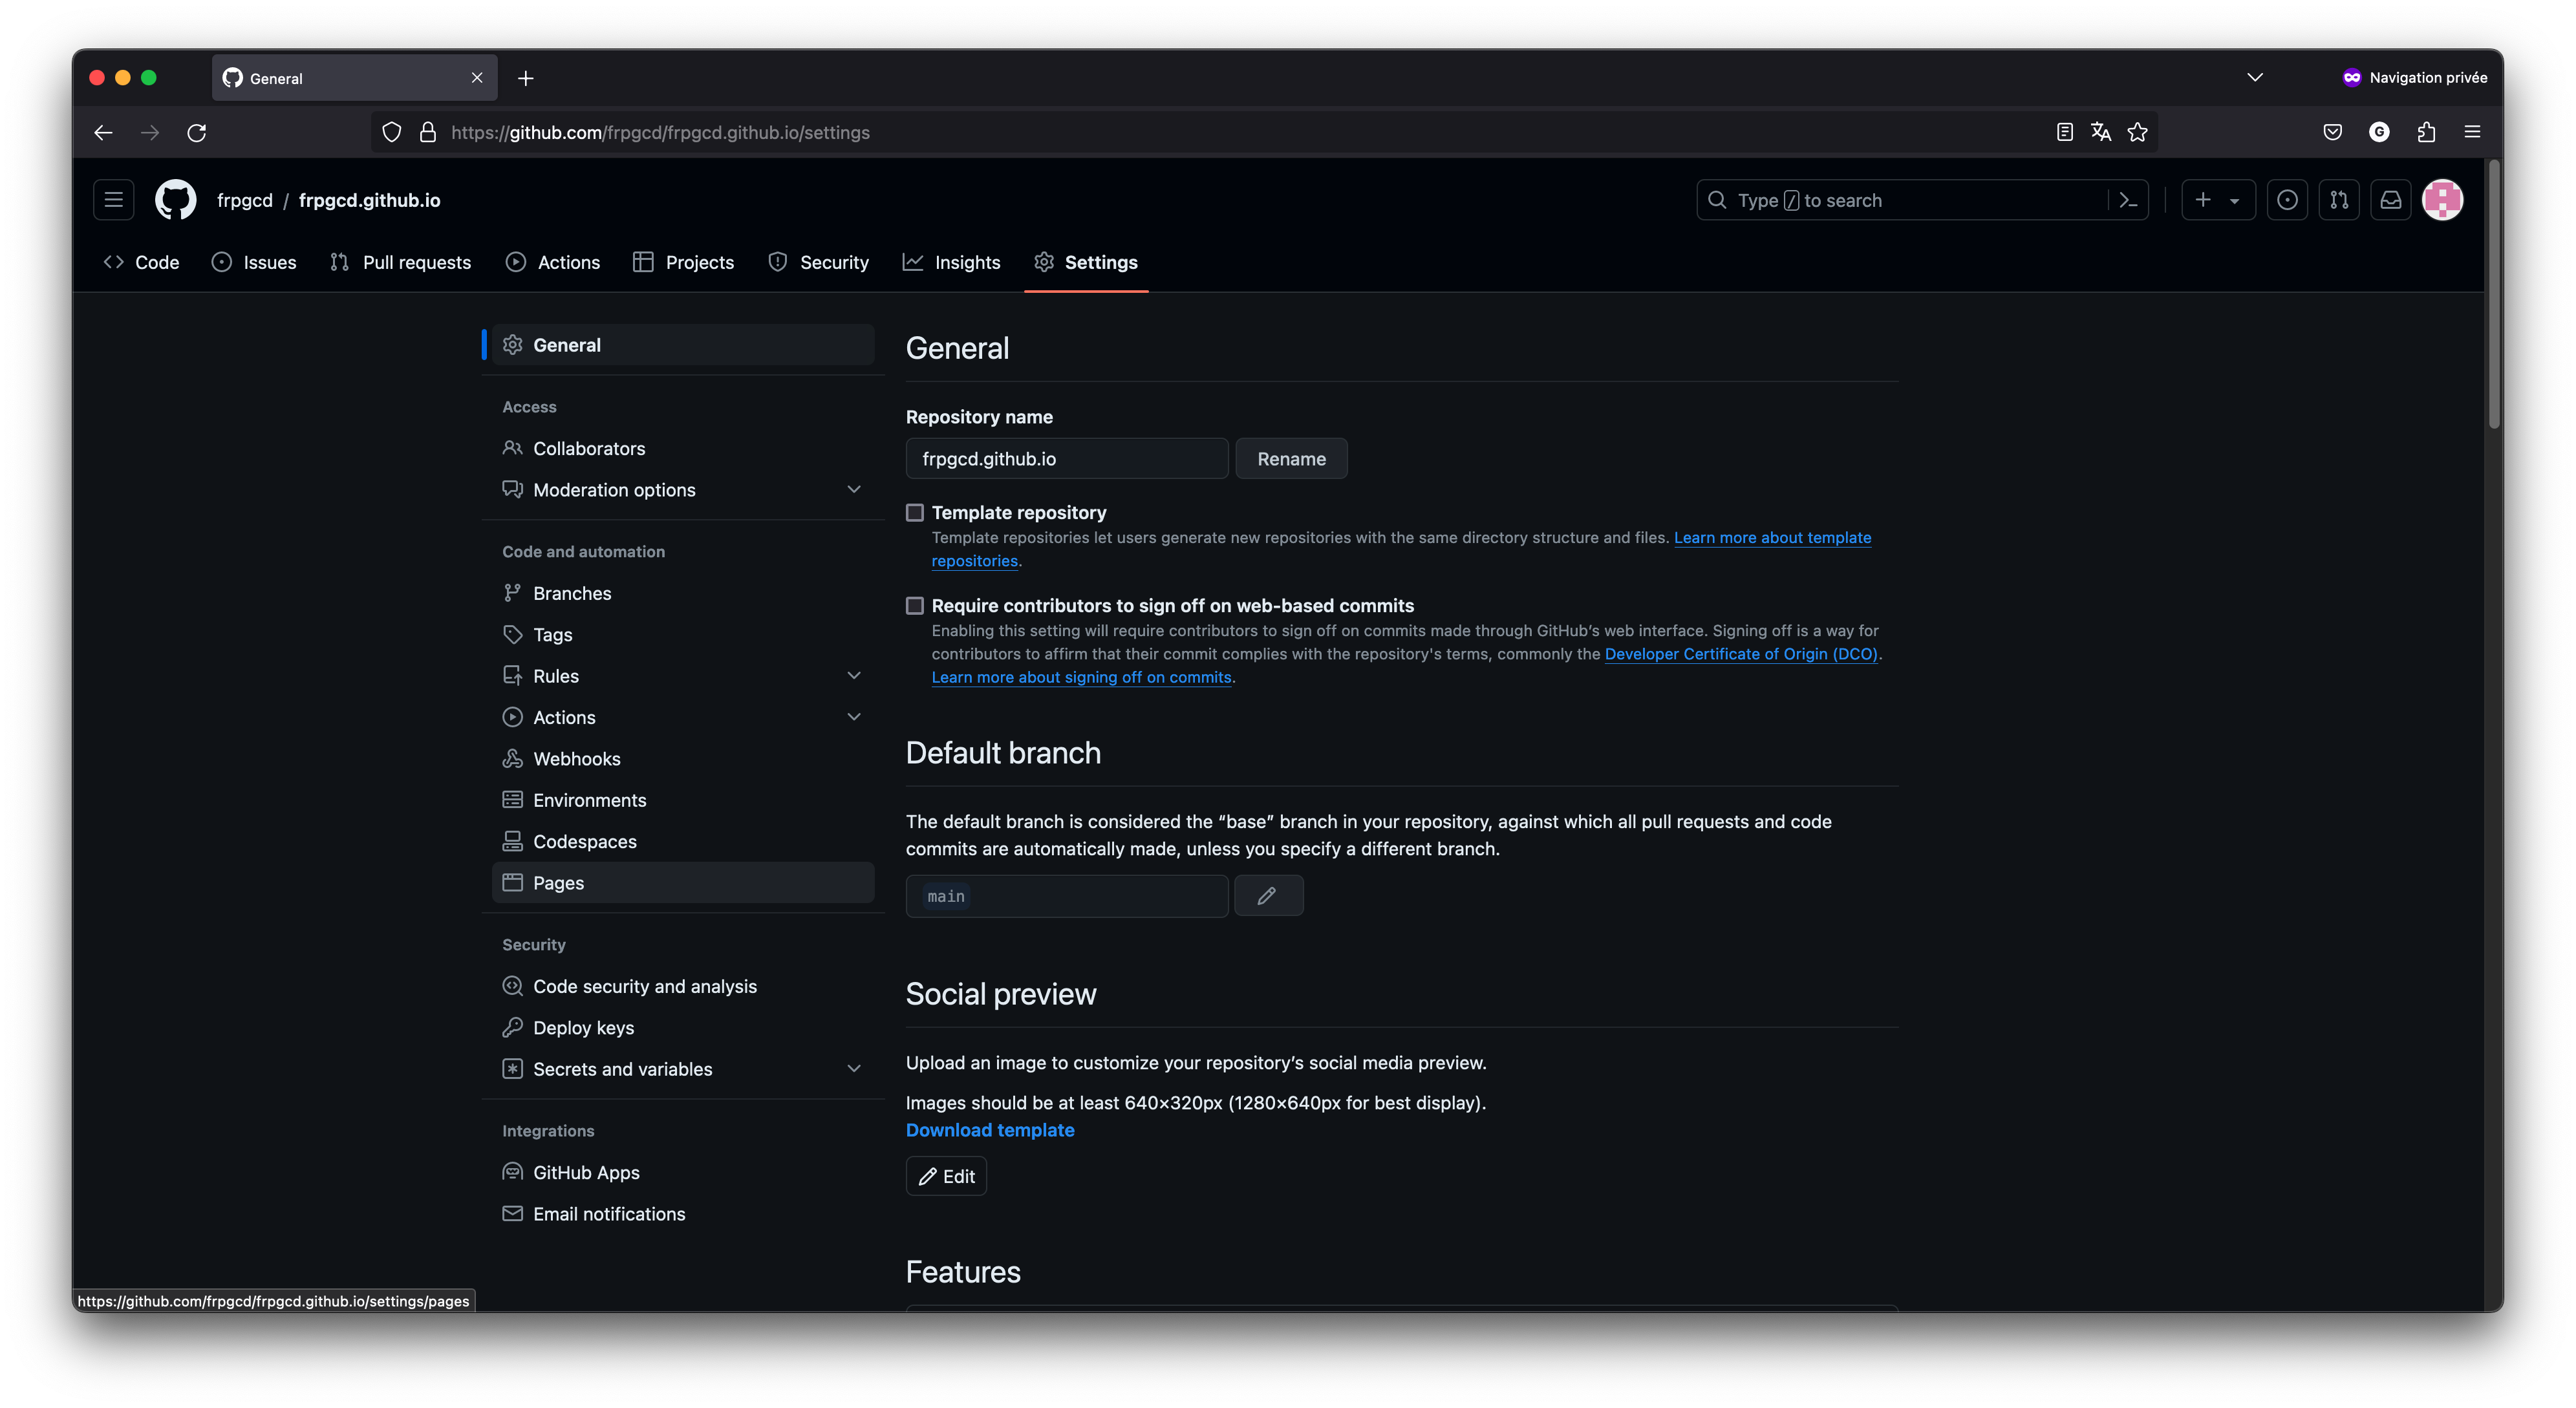The image size is (2576, 1408).
Task: Expand the Rules section chevron
Action: click(853, 676)
